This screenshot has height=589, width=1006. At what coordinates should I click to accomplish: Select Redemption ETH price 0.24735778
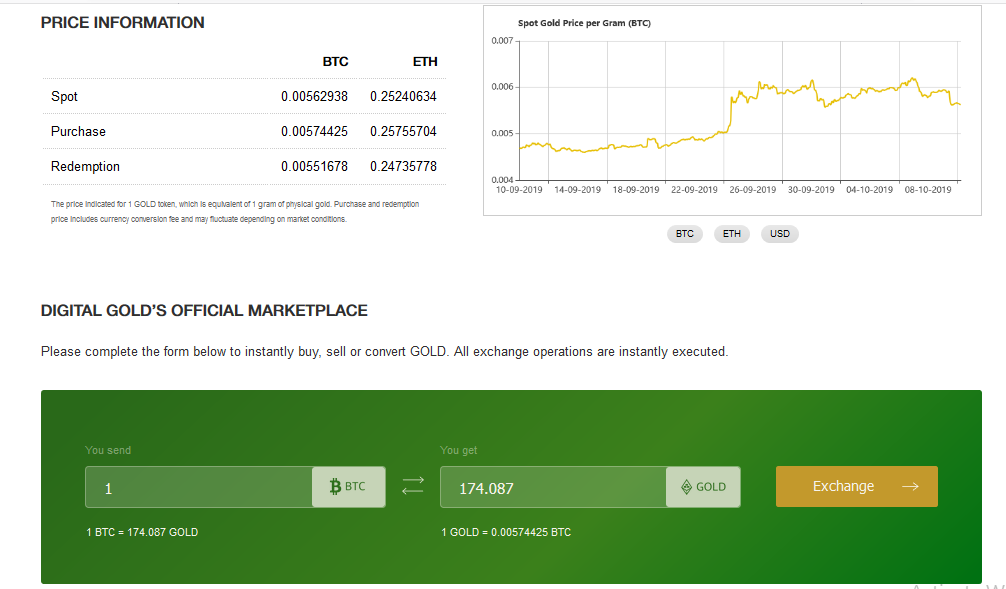(x=403, y=167)
